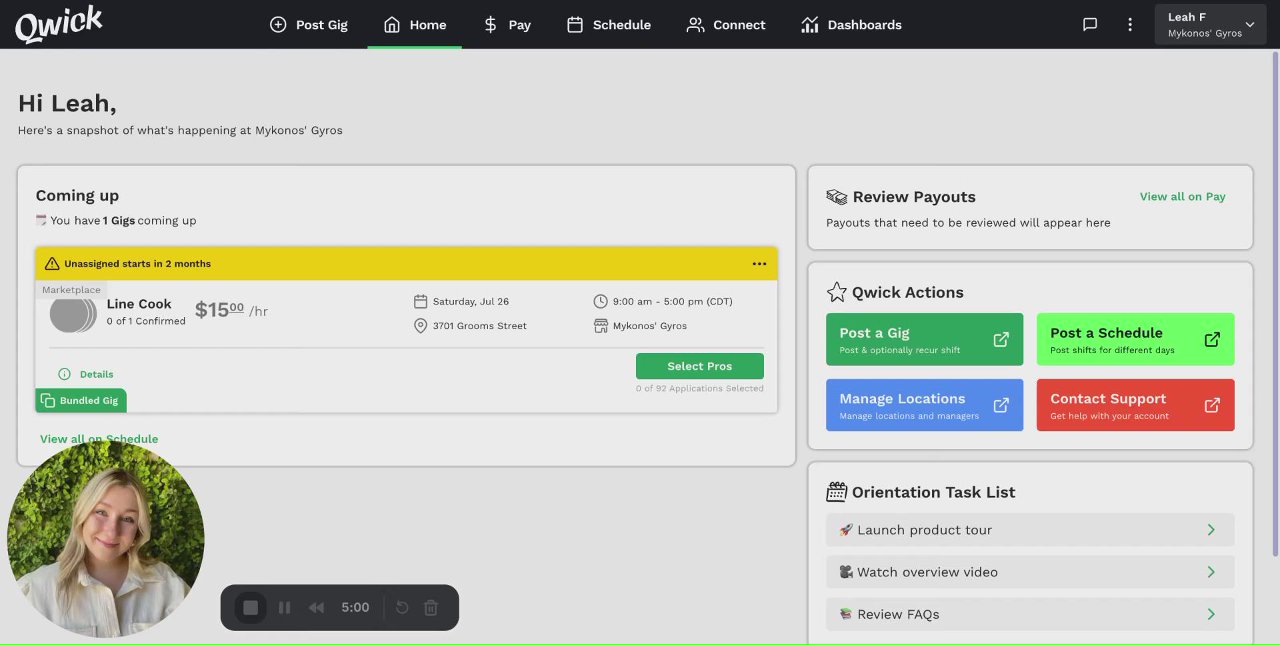The height and width of the screenshot is (645, 1280).
Task: Click the 0 of 92 Applications Selected text
Action: coord(700,388)
